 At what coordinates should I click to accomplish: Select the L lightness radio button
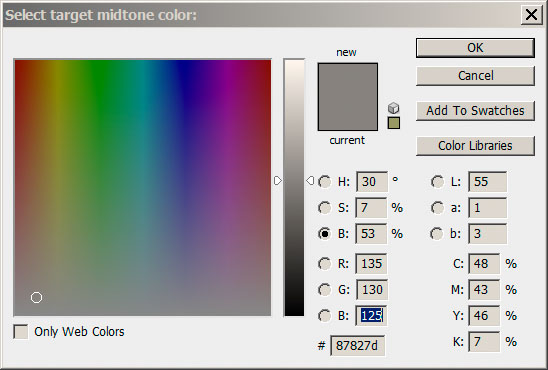click(437, 181)
